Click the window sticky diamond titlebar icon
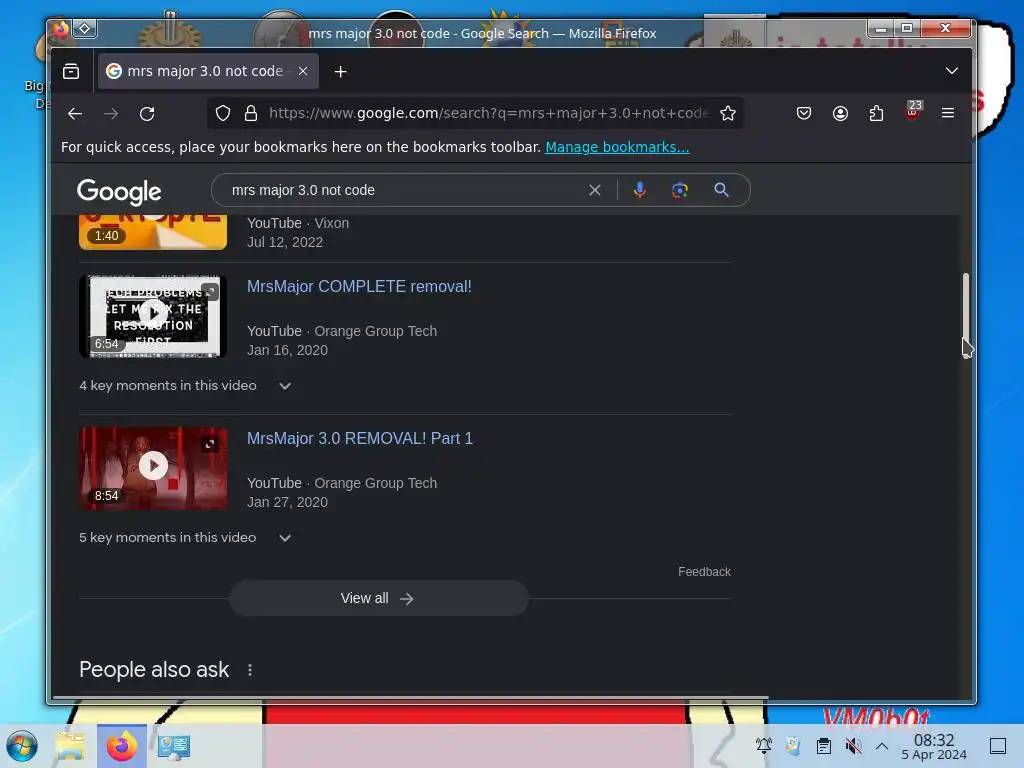 coord(85,28)
